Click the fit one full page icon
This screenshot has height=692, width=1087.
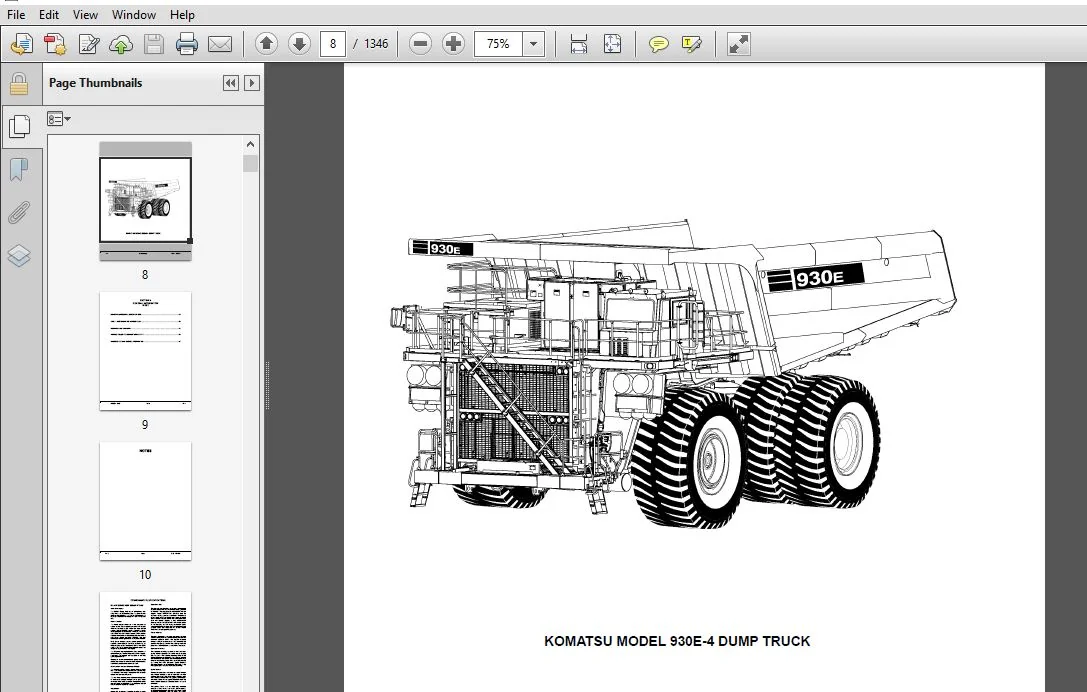click(612, 44)
